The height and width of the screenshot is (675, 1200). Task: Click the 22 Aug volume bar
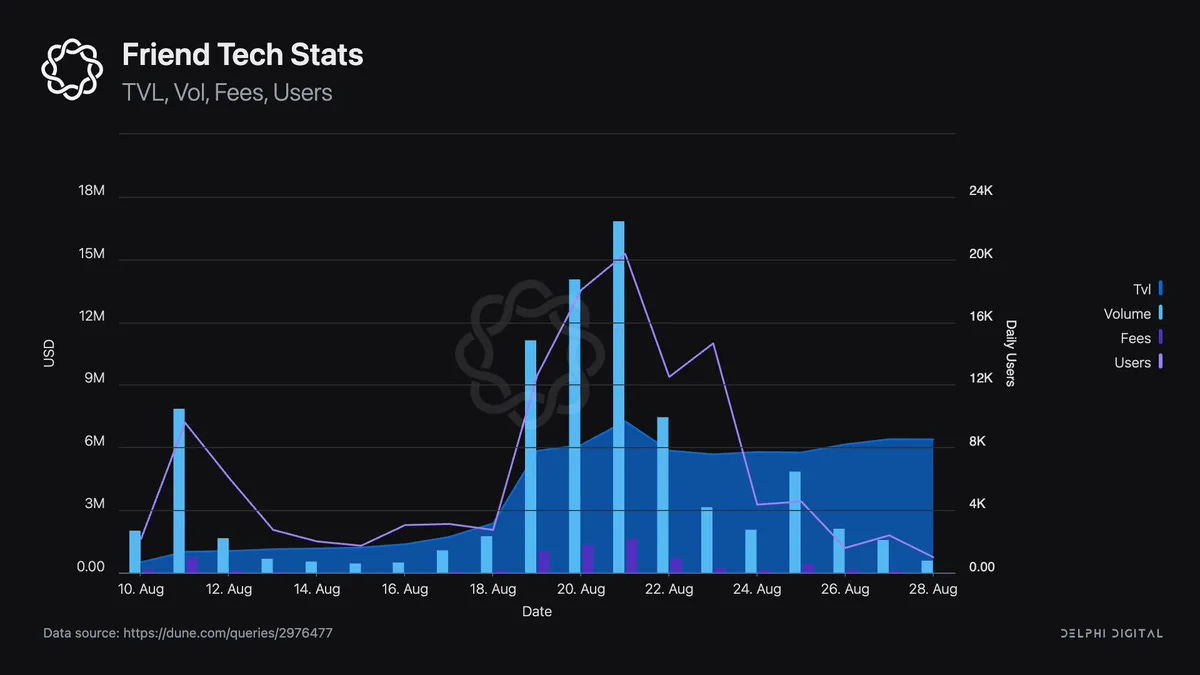[x=662, y=495]
